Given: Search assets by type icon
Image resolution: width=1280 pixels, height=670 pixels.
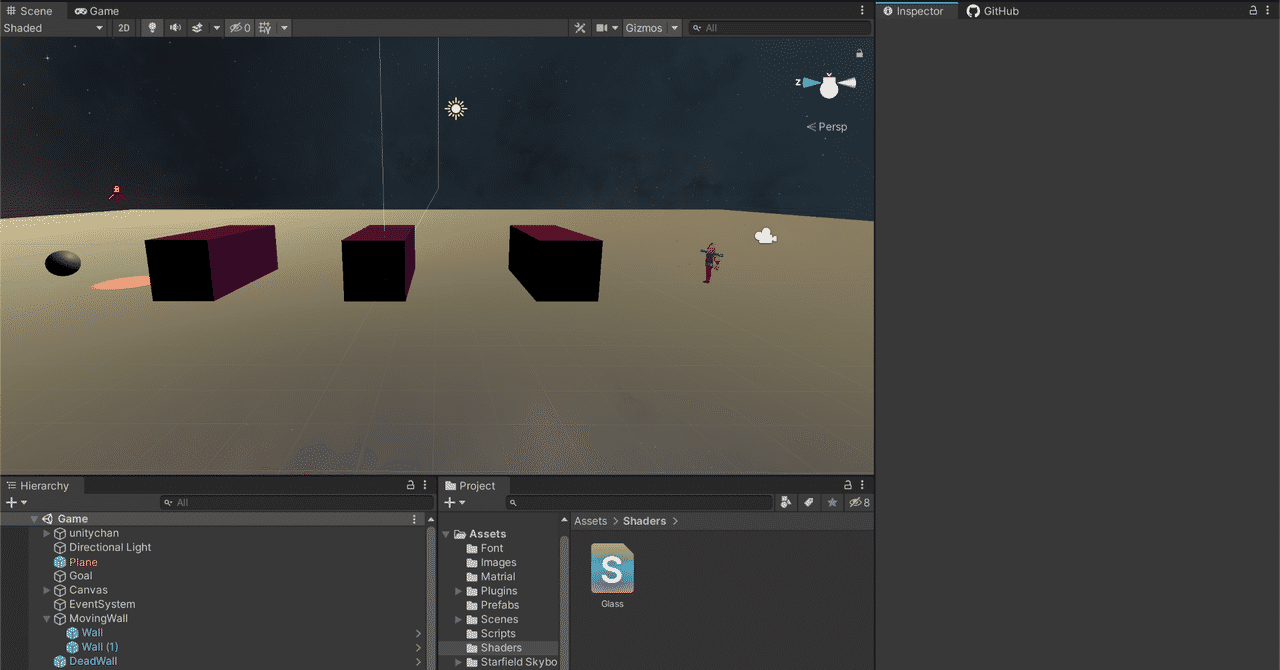Looking at the screenshot, I should (x=786, y=503).
